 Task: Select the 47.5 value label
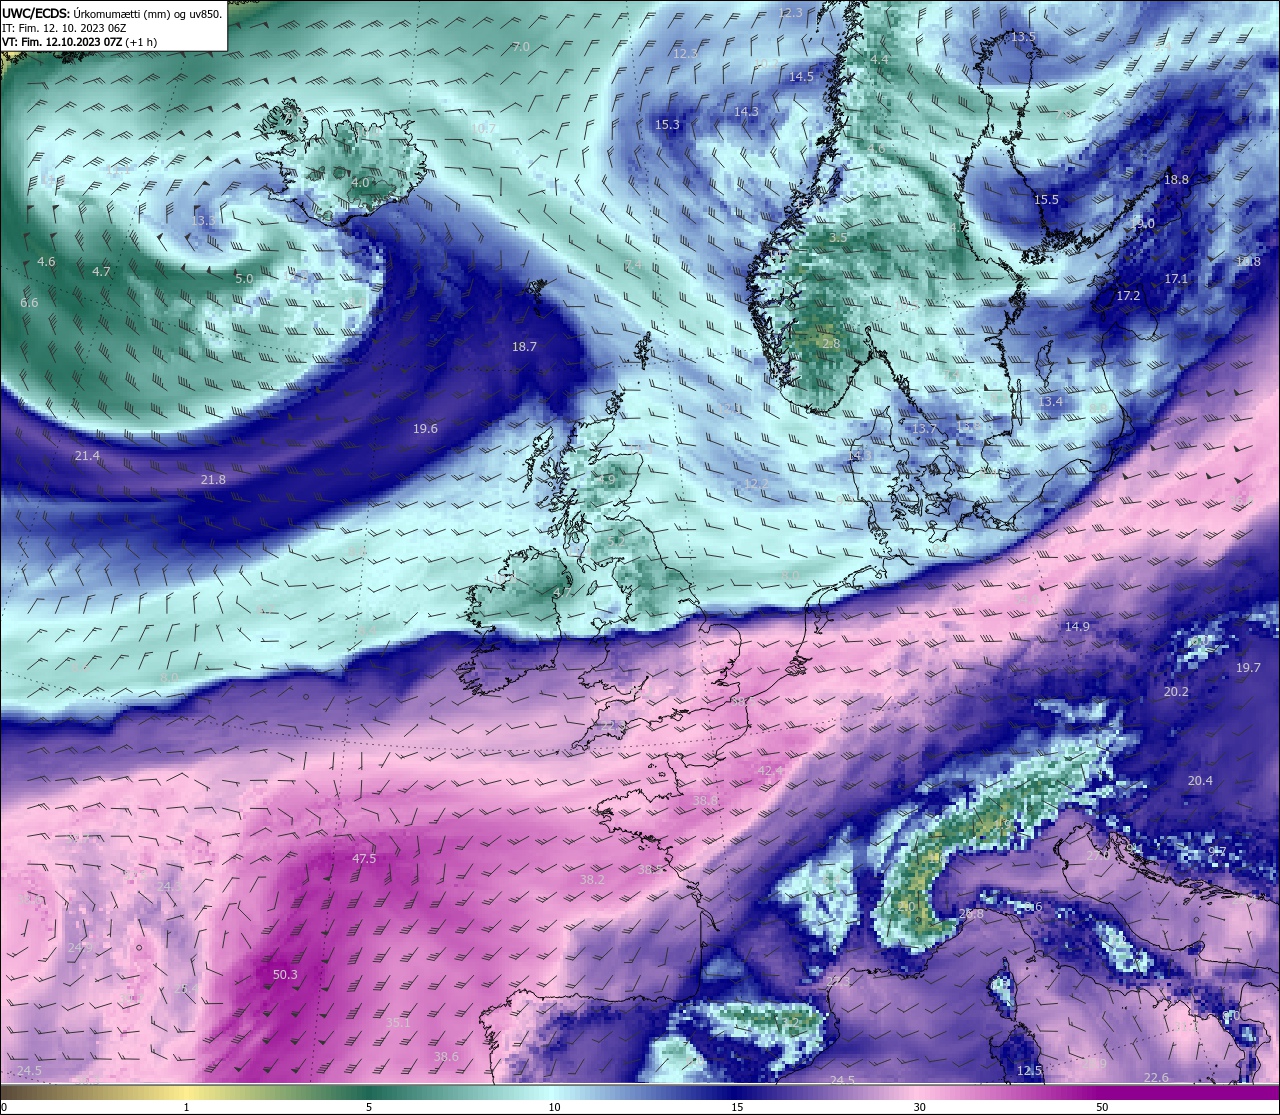(x=364, y=859)
